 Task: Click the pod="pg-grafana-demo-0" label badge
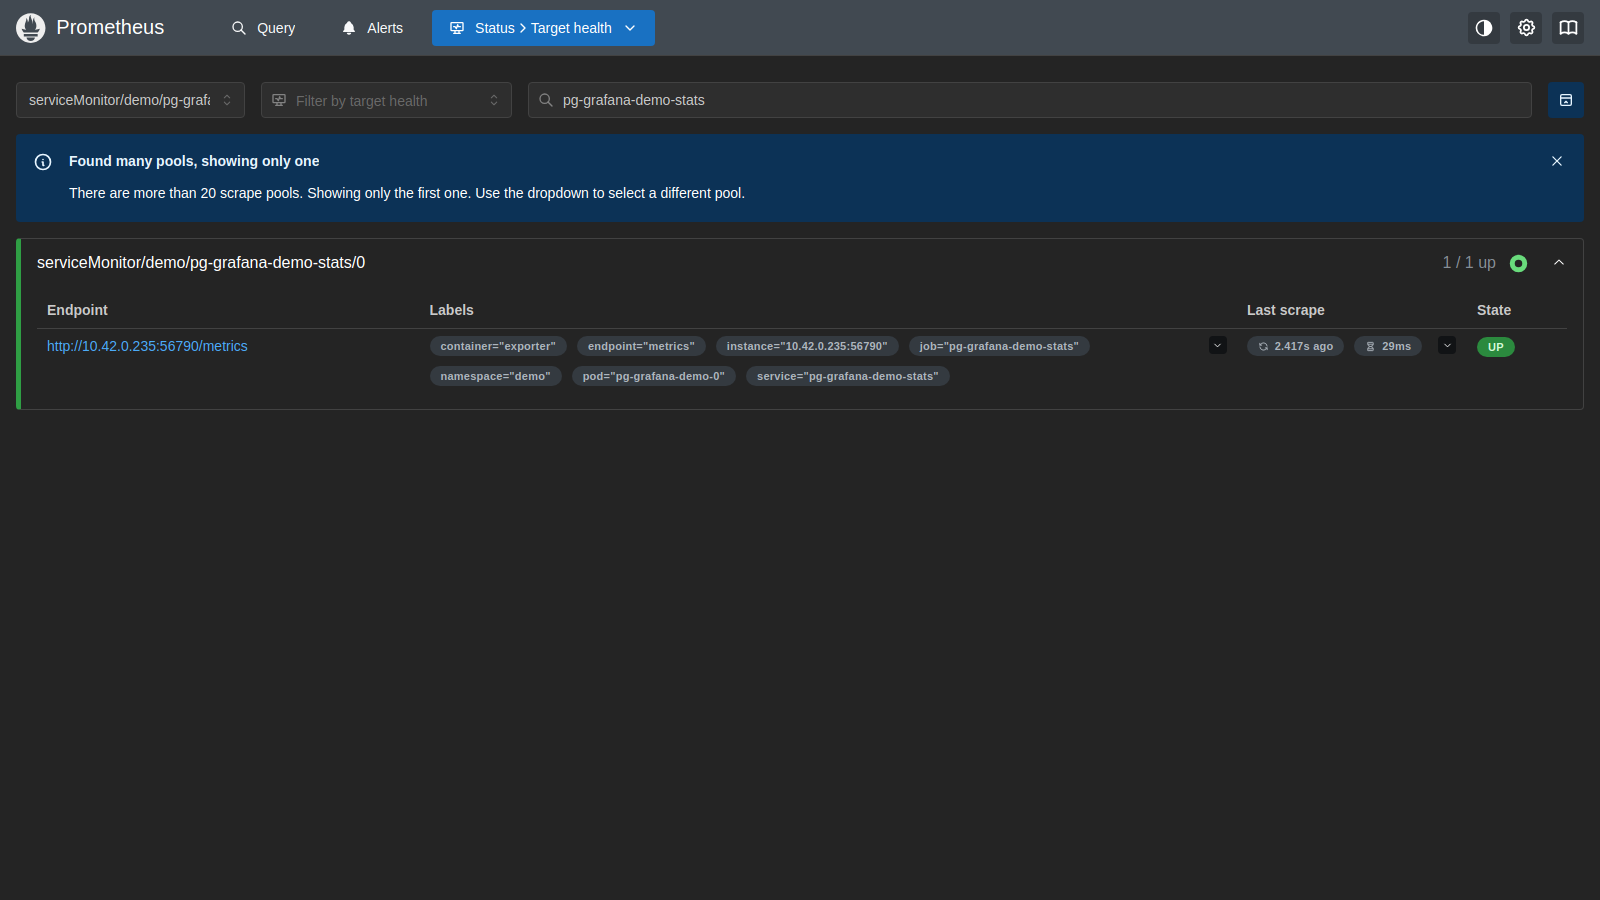pyautogui.click(x=654, y=376)
